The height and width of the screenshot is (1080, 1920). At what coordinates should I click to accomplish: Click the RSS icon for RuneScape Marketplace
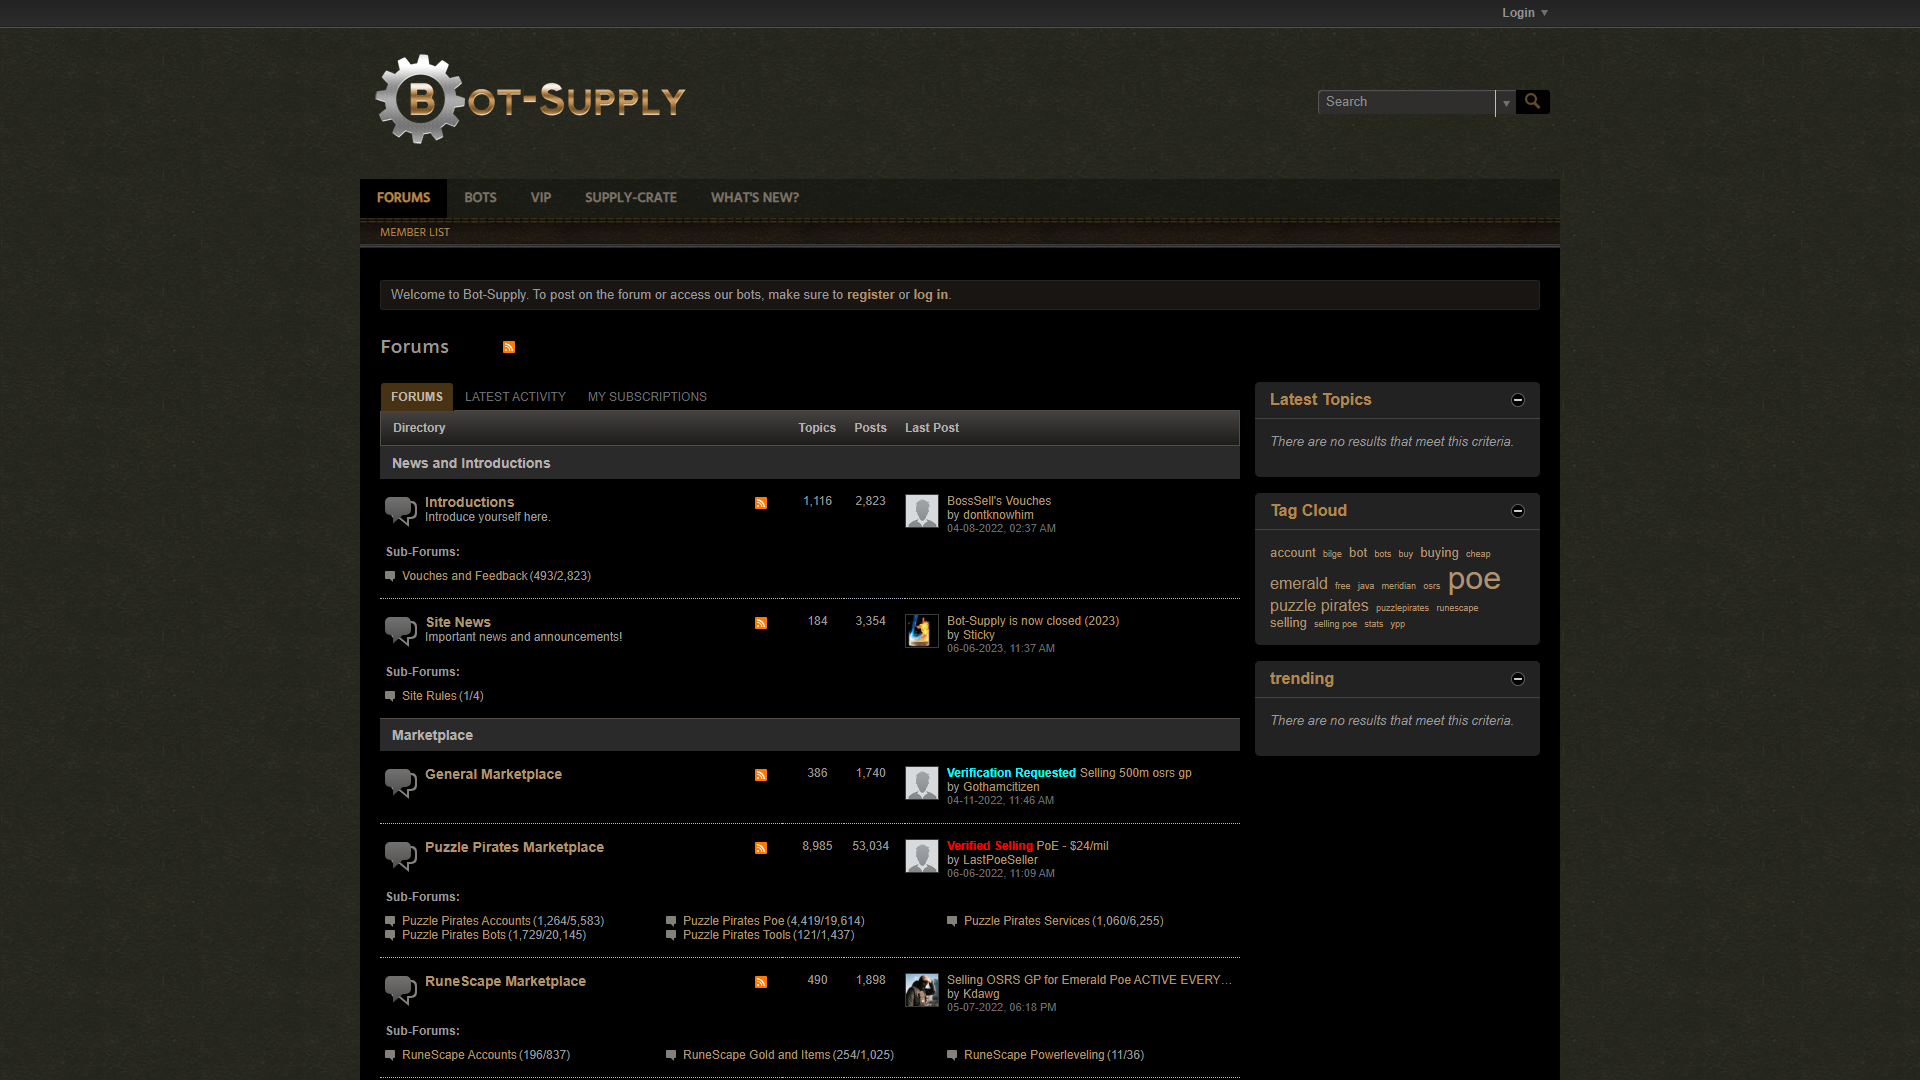[x=761, y=982]
